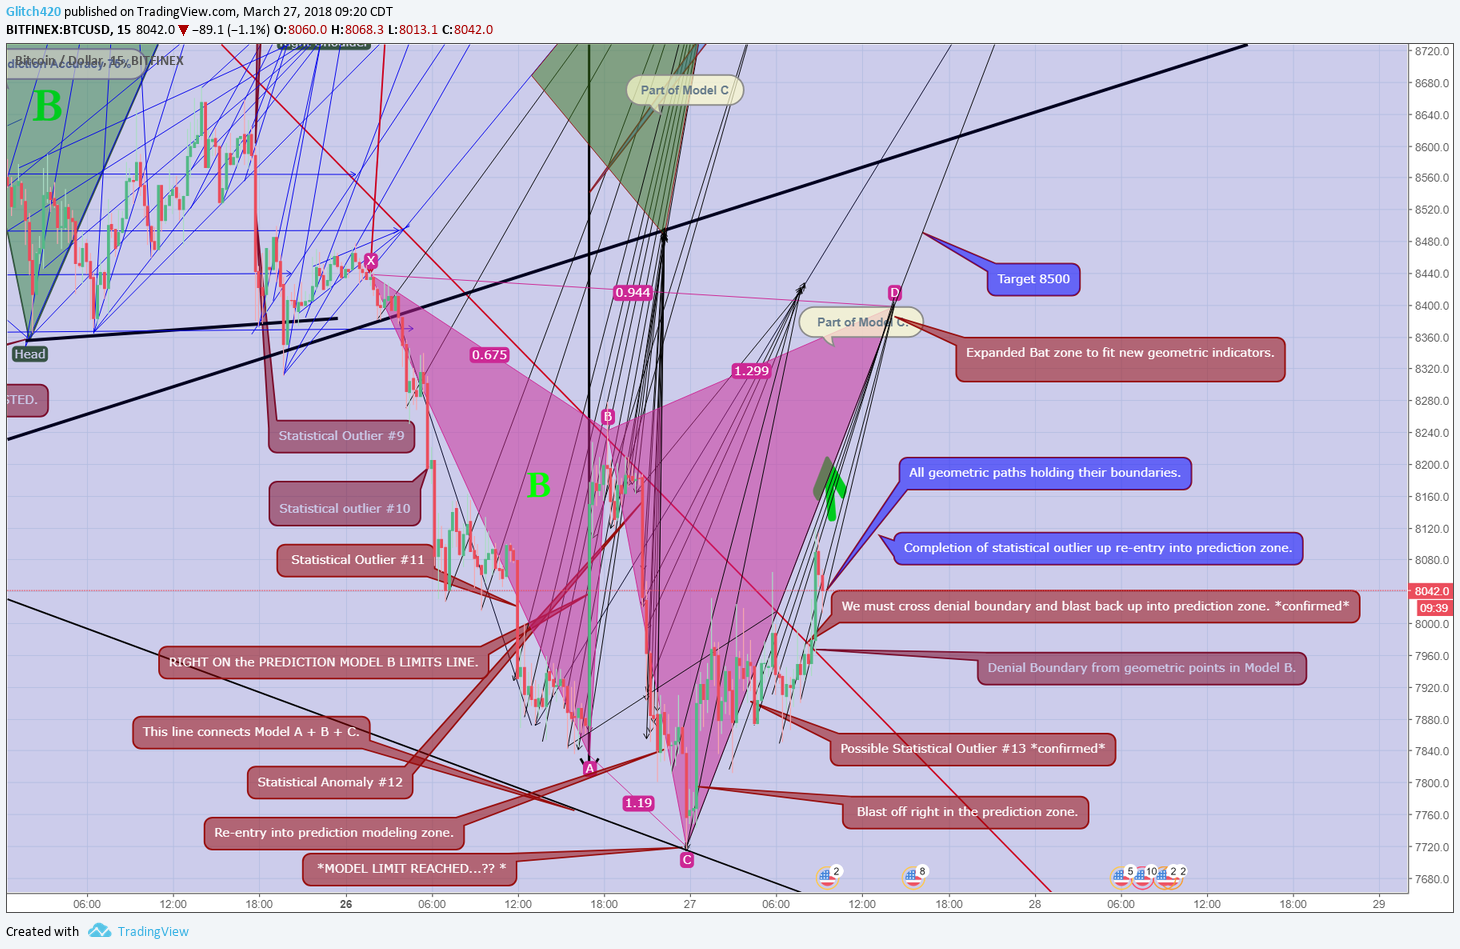Select 'Statistical outlier #10' note
Screen dimensions: 1460x949
tap(344, 504)
